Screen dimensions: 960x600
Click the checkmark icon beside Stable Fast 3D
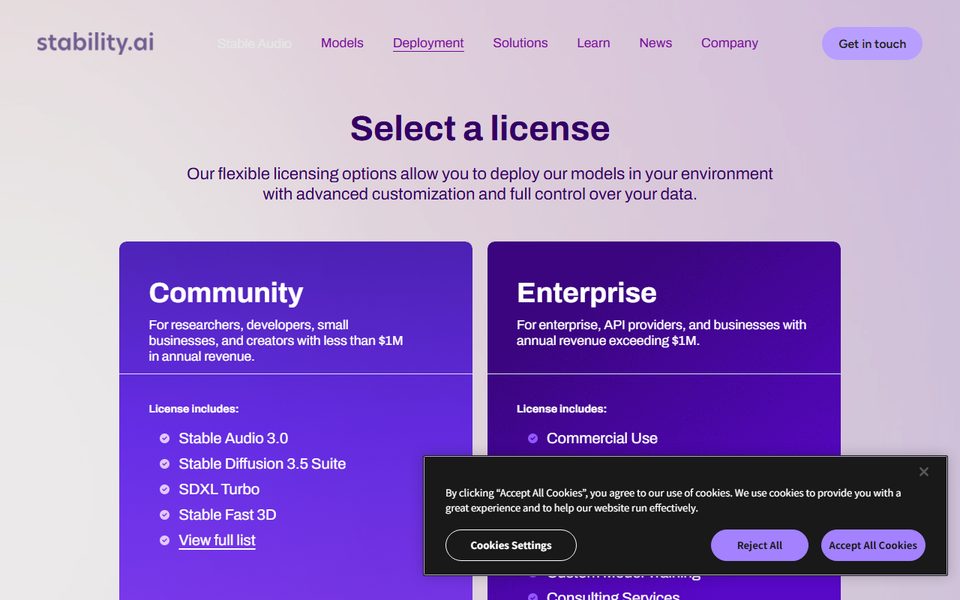(165, 515)
